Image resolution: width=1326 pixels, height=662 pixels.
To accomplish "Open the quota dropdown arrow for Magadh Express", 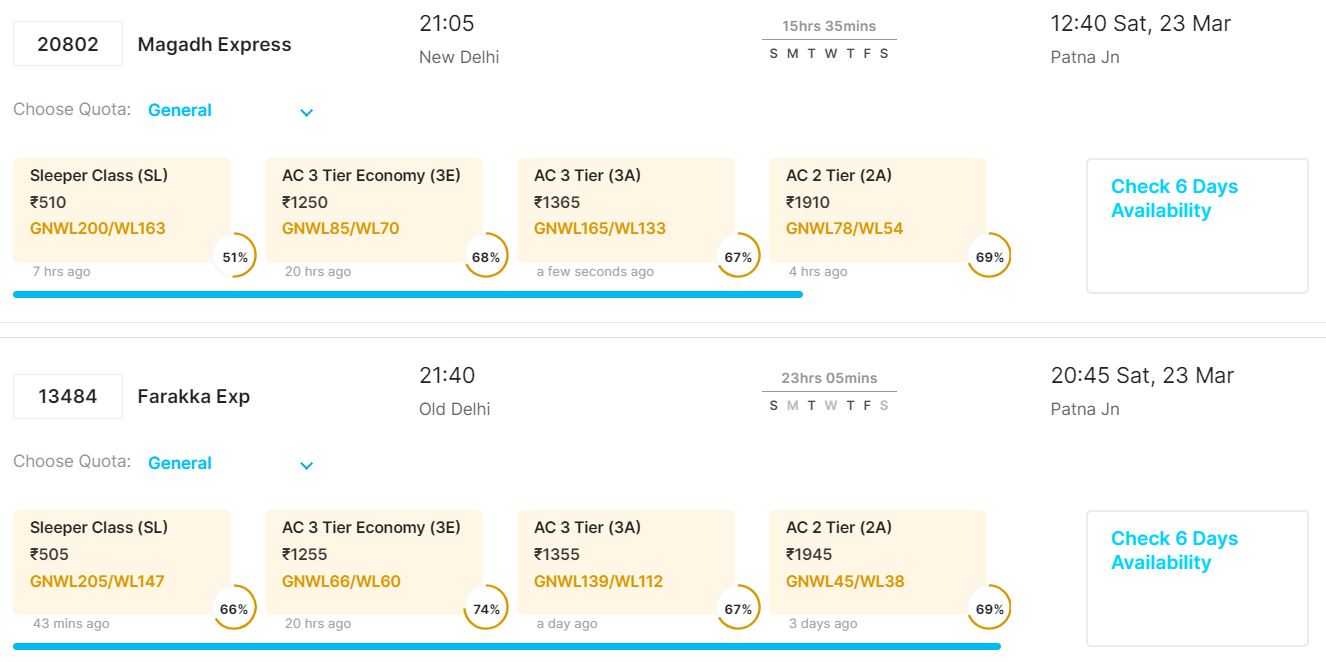I will click(x=307, y=112).
